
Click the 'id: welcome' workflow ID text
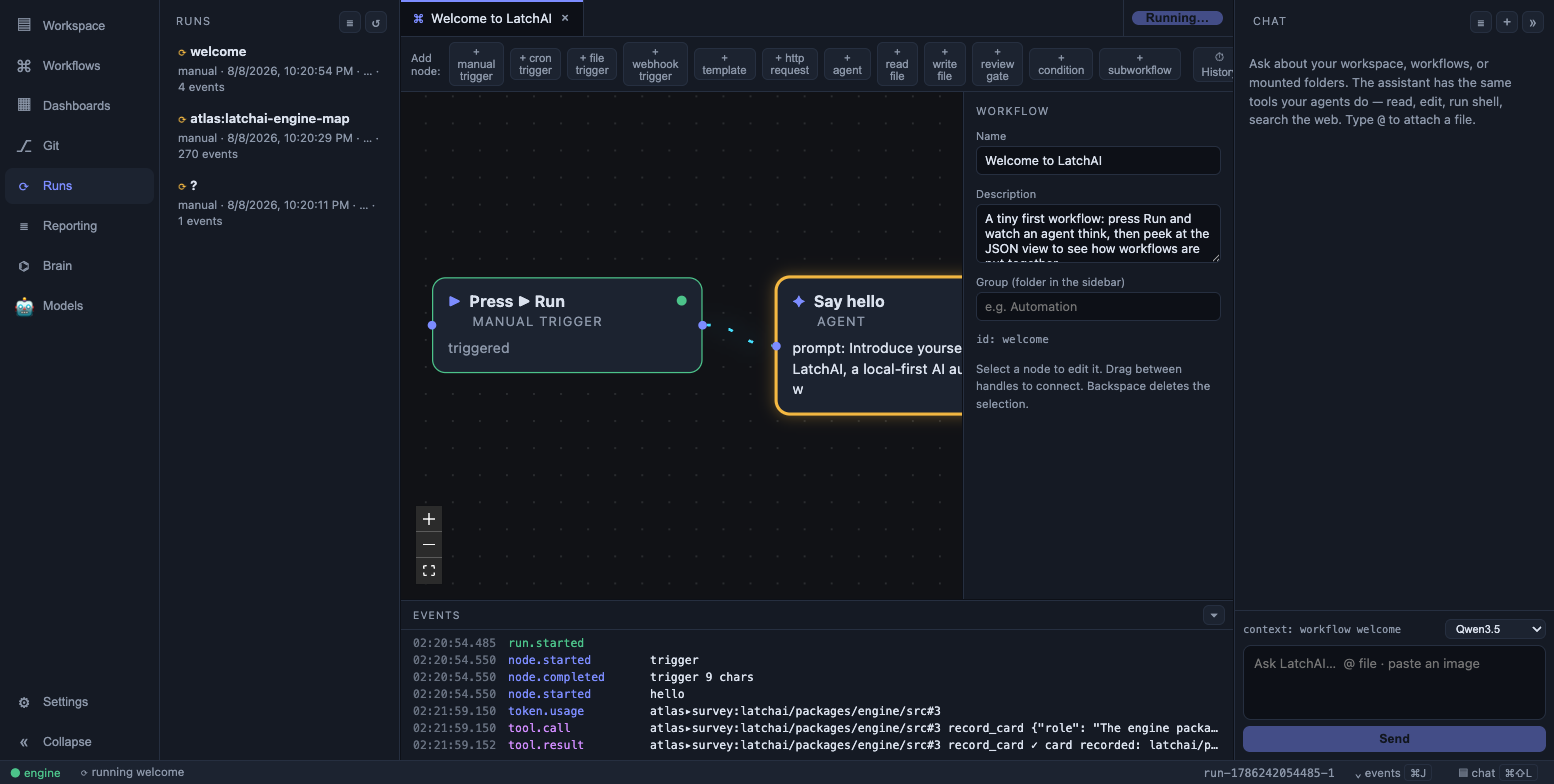1012,339
